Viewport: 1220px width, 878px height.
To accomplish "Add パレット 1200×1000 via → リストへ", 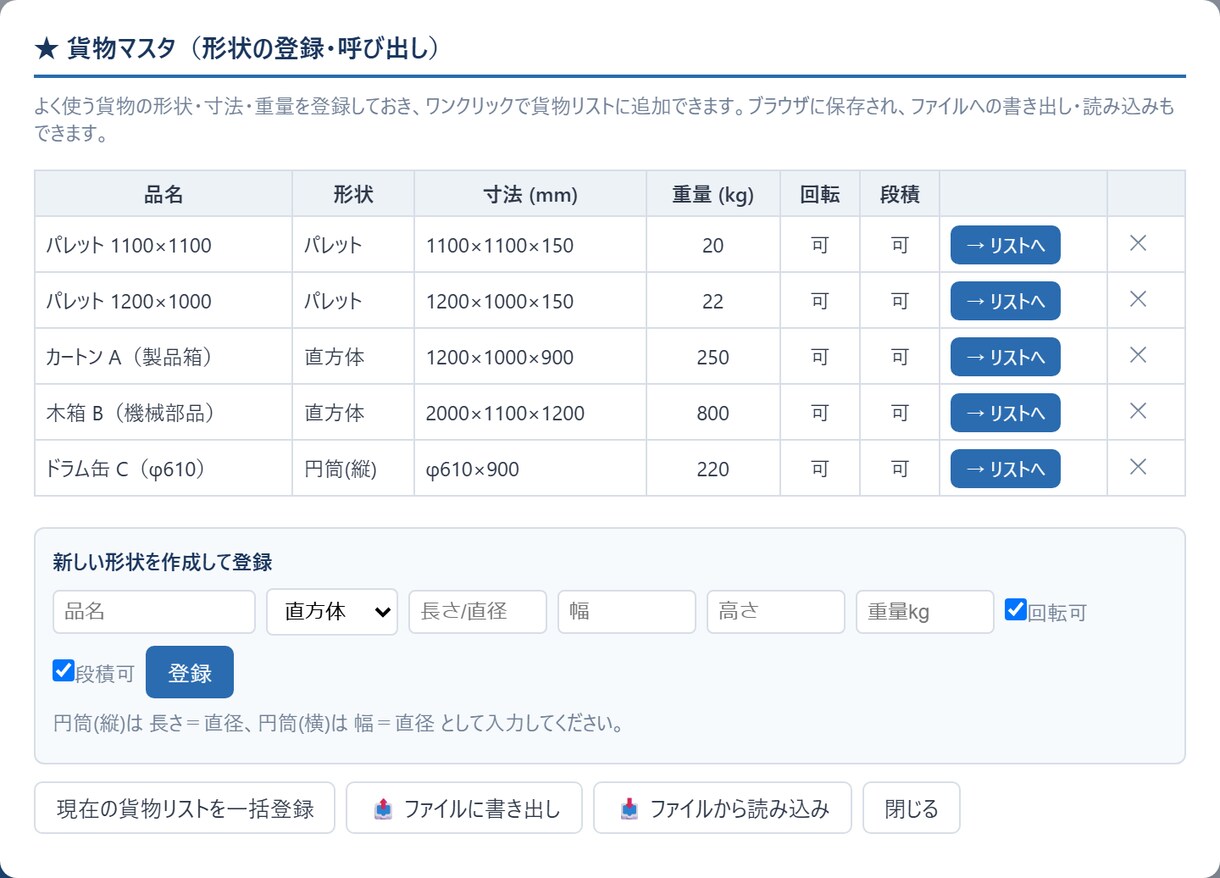I will [x=1005, y=301].
